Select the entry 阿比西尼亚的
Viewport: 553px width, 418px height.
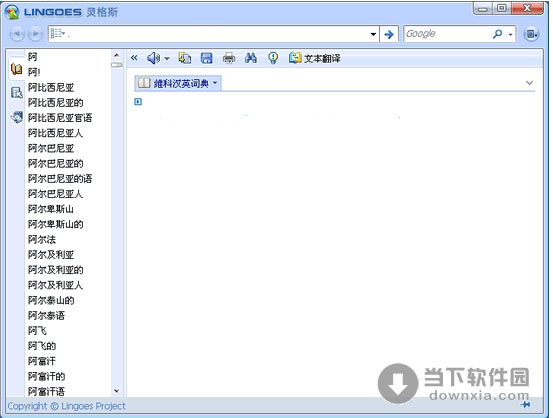tap(56, 102)
